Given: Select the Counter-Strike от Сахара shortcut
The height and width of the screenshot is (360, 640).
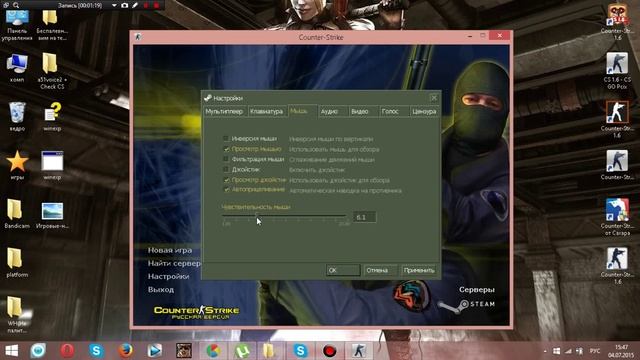Looking at the screenshot, I should 617,217.
